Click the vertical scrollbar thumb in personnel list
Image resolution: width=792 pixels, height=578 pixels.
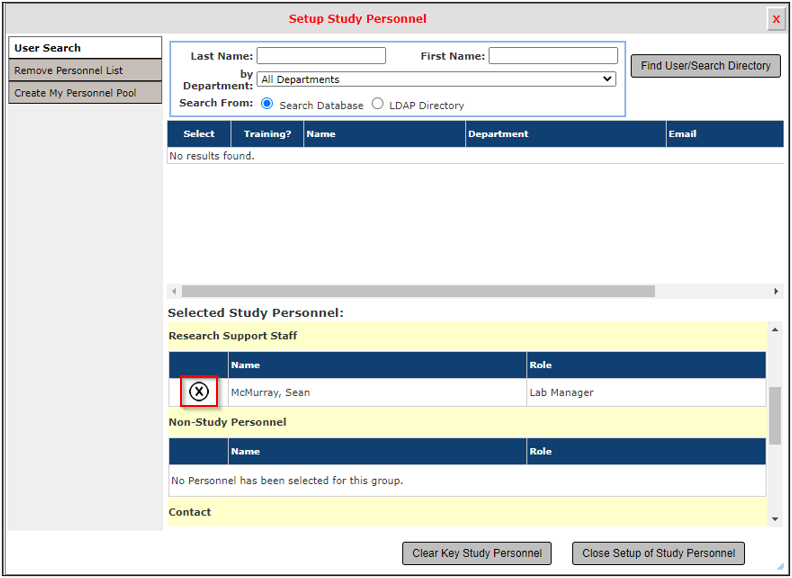click(775, 416)
